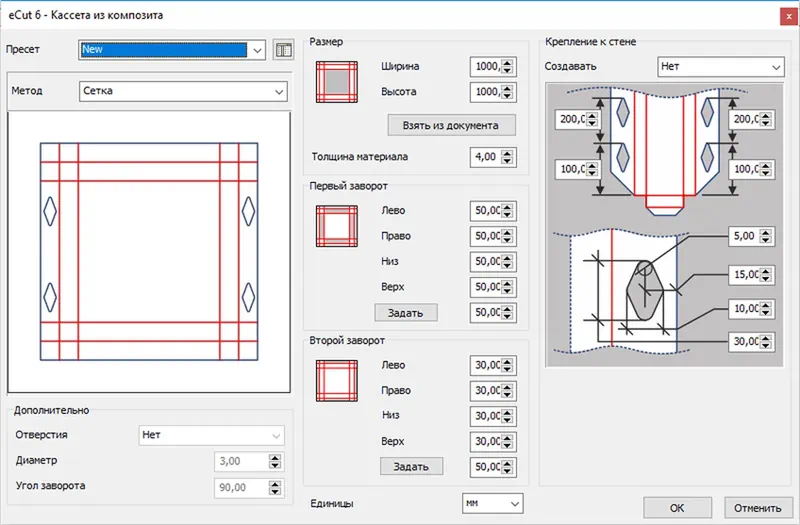Click the Размер cassette size icon
Screen dimensions: 800x525
tap(335, 79)
